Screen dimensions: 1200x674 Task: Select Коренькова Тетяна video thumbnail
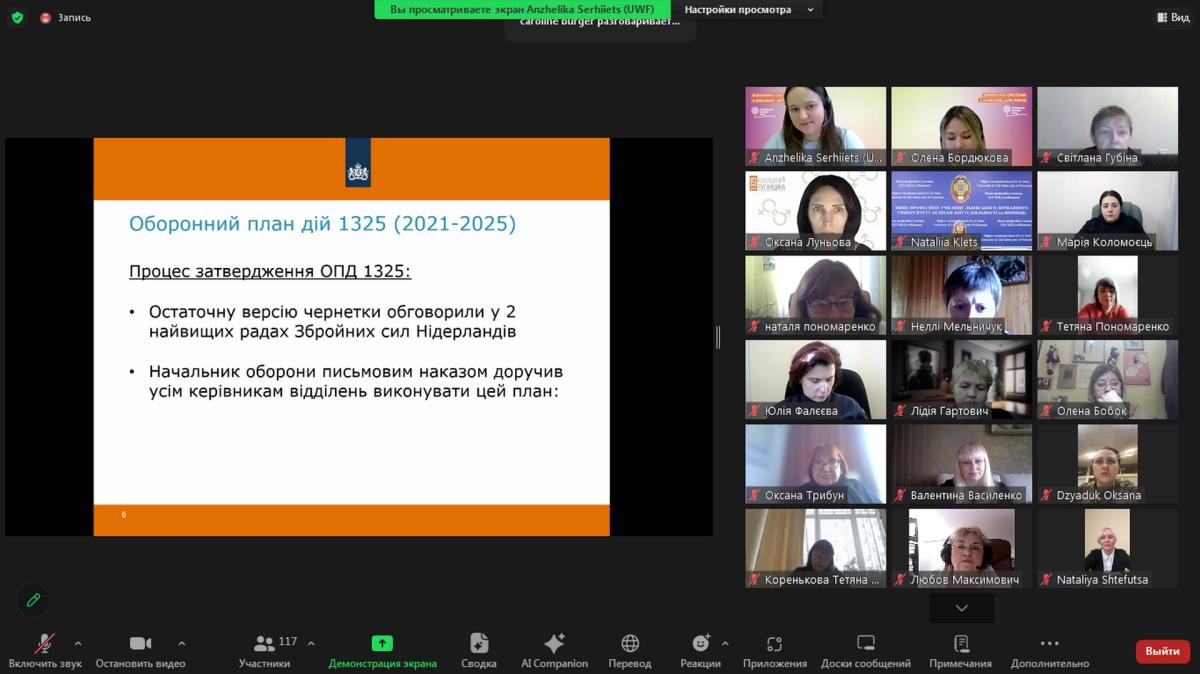coord(816,548)
